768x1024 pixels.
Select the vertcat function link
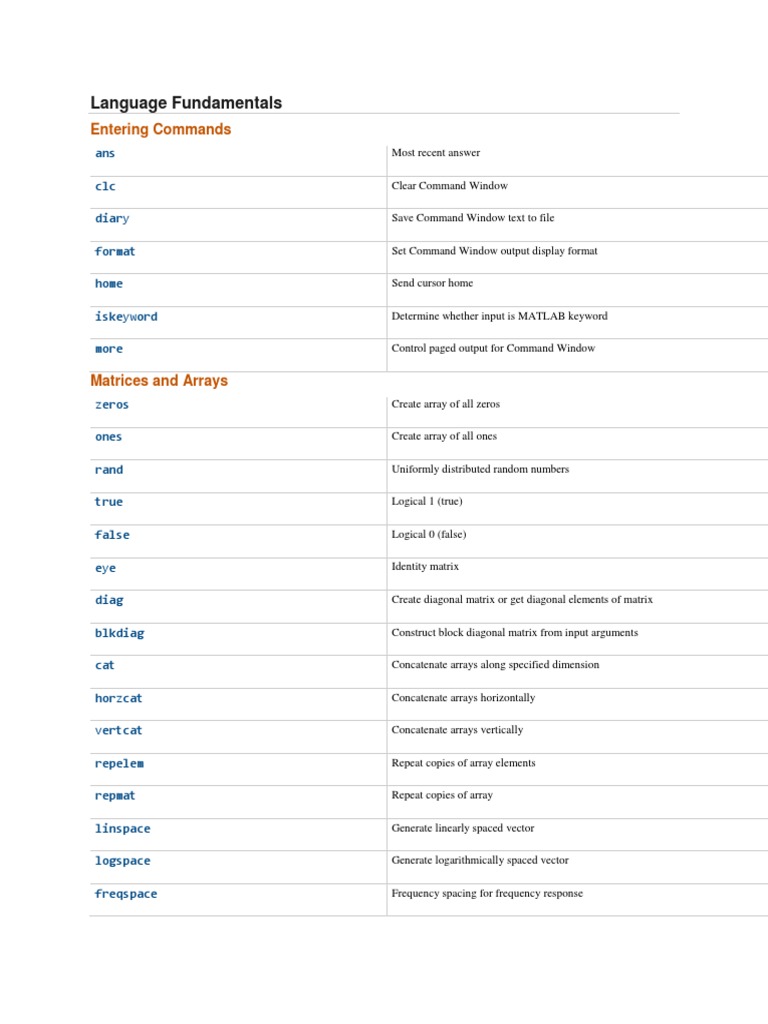click(119, 731)
